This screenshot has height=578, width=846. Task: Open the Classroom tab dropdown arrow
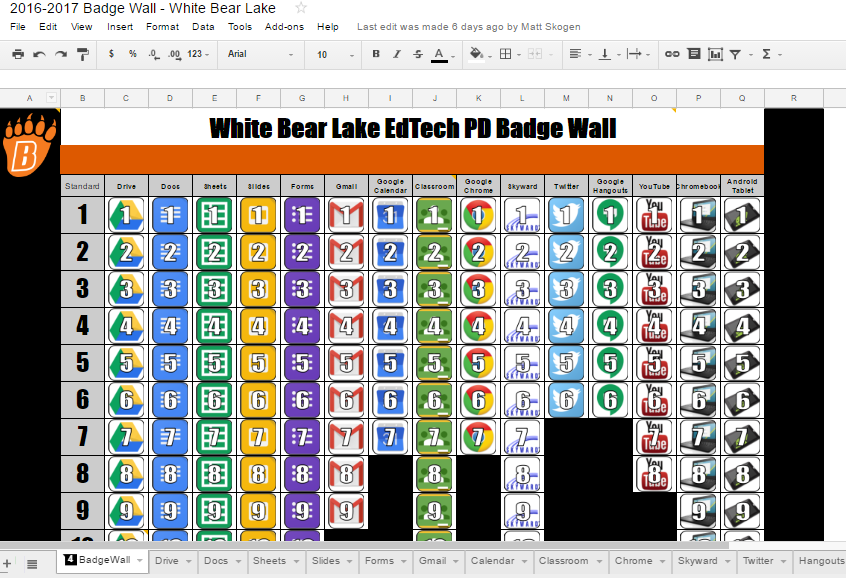coord(599,561)
